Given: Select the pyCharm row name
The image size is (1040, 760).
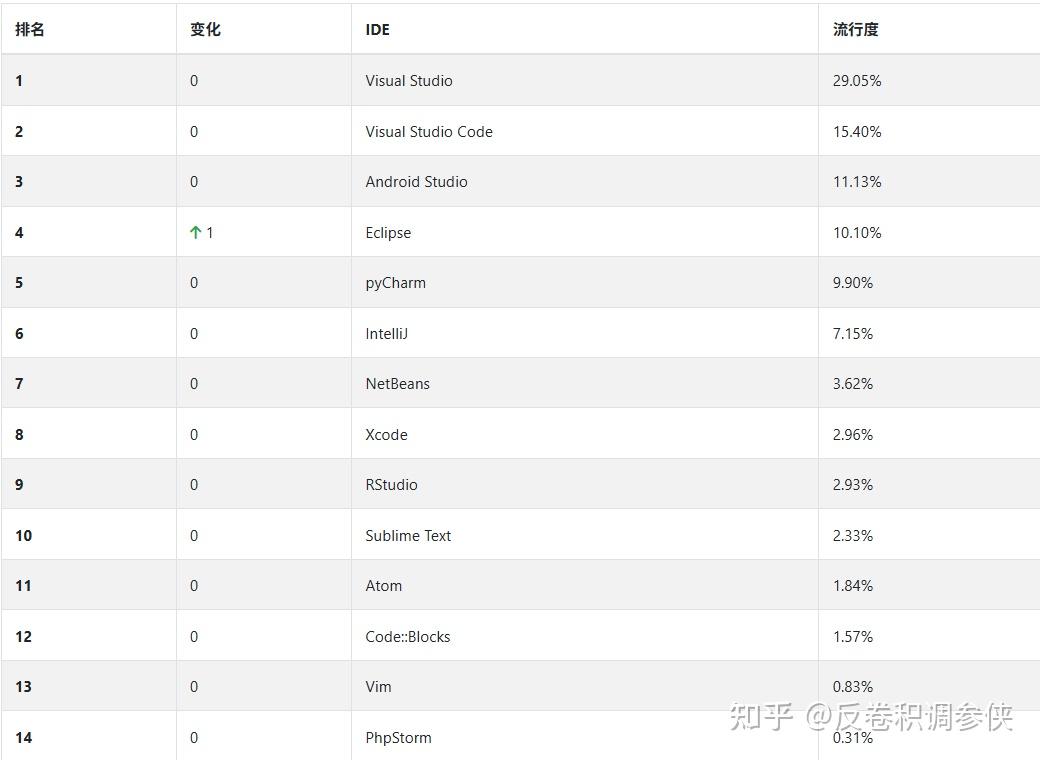Looking at the screenshot, I should 395,283.
